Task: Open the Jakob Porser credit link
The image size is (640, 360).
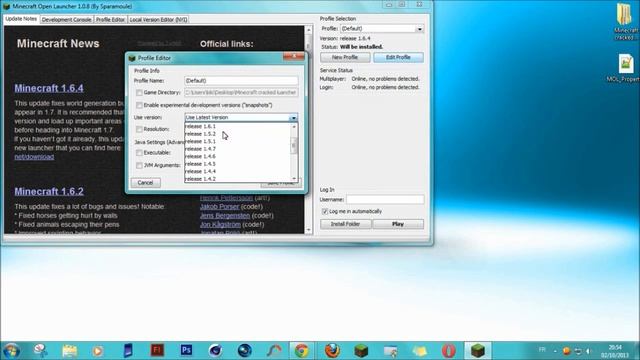Action: pos(220,207)
